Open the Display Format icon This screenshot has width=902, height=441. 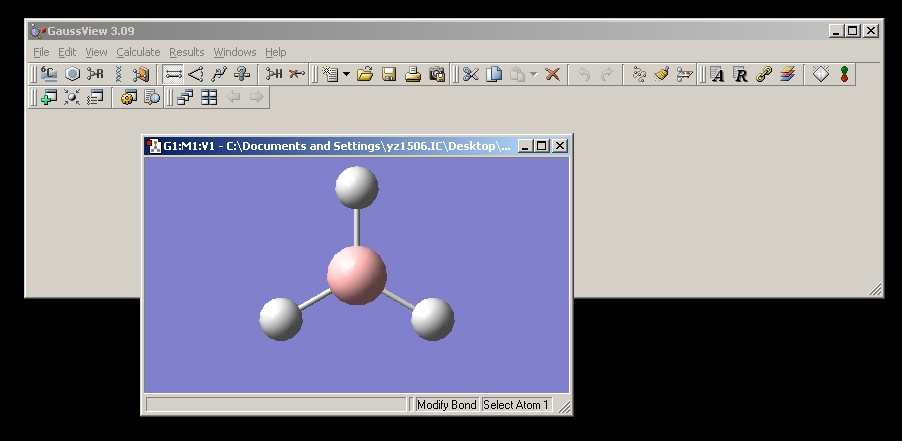tap(95, 97)
